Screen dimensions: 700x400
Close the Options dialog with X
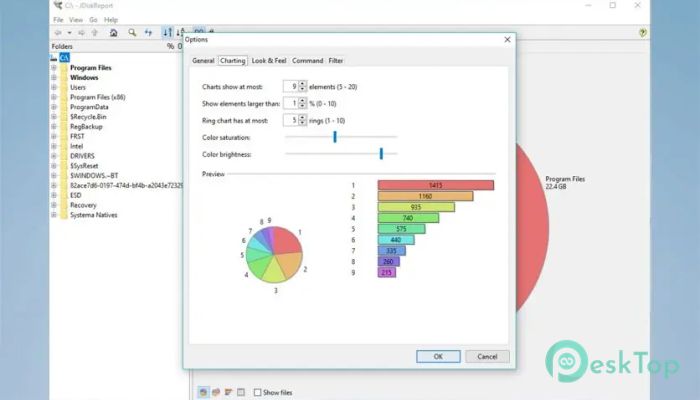tap(507, 40)
